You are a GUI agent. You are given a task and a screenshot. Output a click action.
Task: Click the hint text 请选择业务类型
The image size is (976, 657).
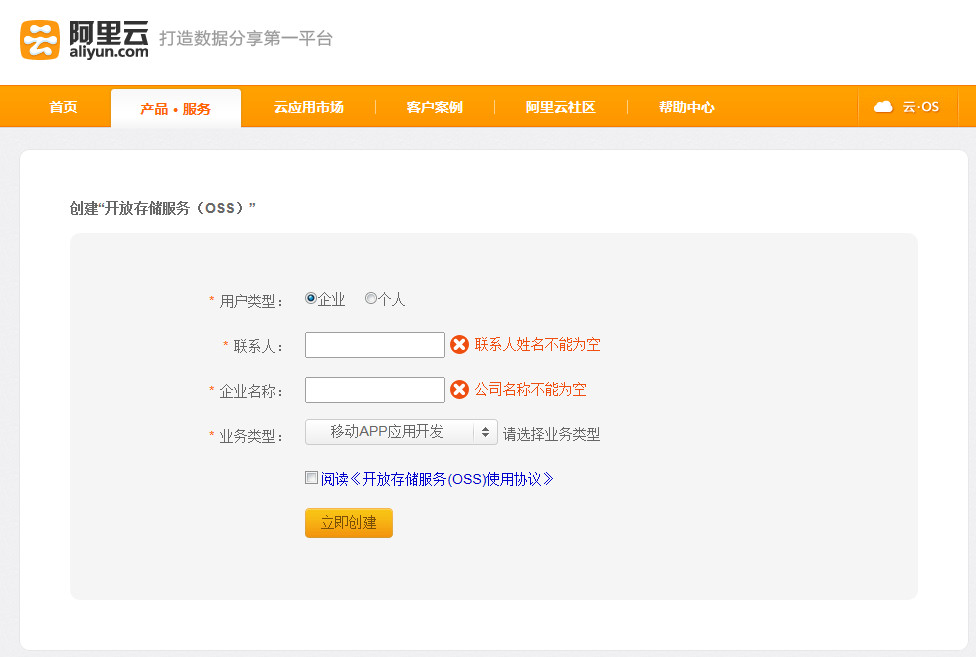[x=551, y=434]
